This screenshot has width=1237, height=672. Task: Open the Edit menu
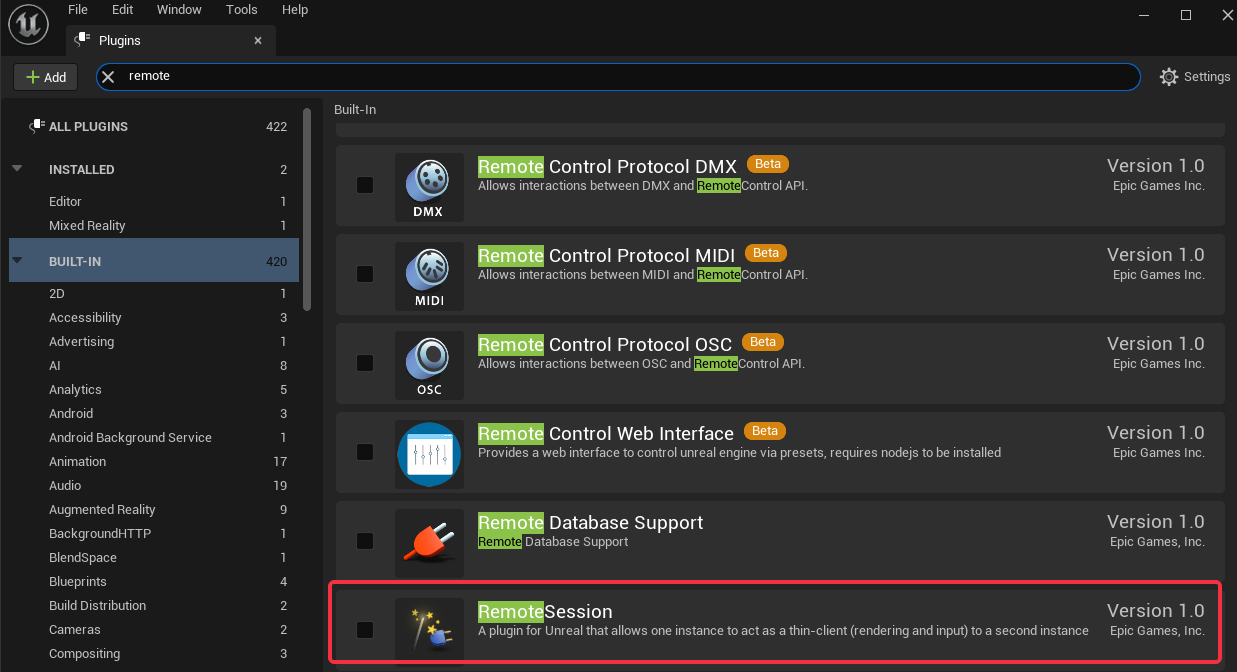pyautogui.click(x=122, y=10)
